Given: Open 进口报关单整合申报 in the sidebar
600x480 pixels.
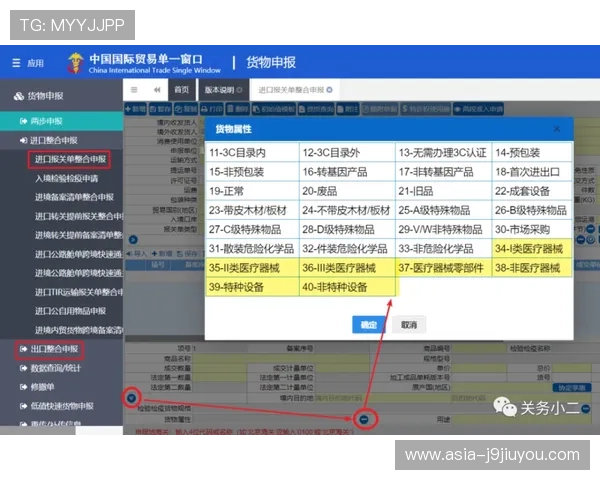Looking at the screenshot, I should 70,159.
